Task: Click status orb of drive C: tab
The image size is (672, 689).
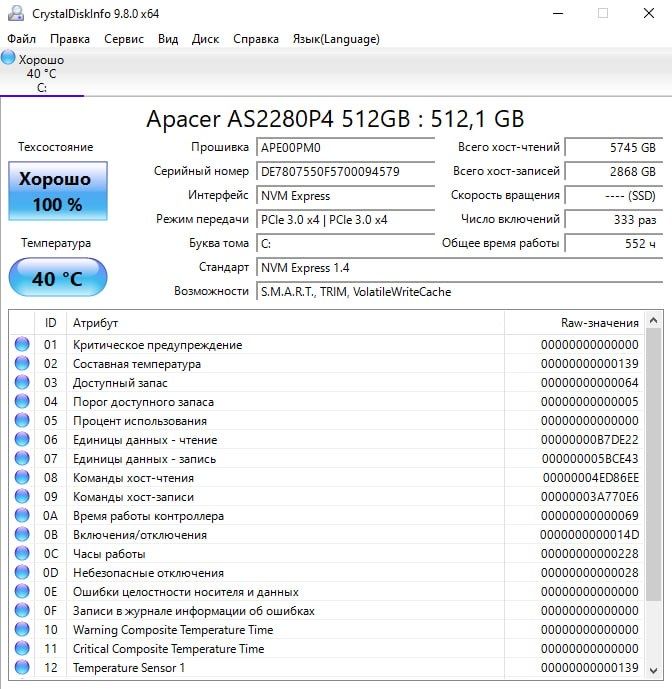Action: pos(8,58)
